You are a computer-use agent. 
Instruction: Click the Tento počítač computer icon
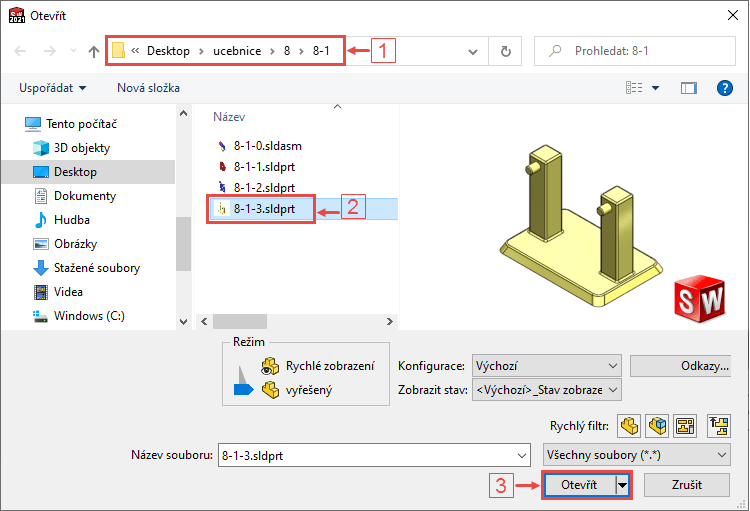pos(33,124)
